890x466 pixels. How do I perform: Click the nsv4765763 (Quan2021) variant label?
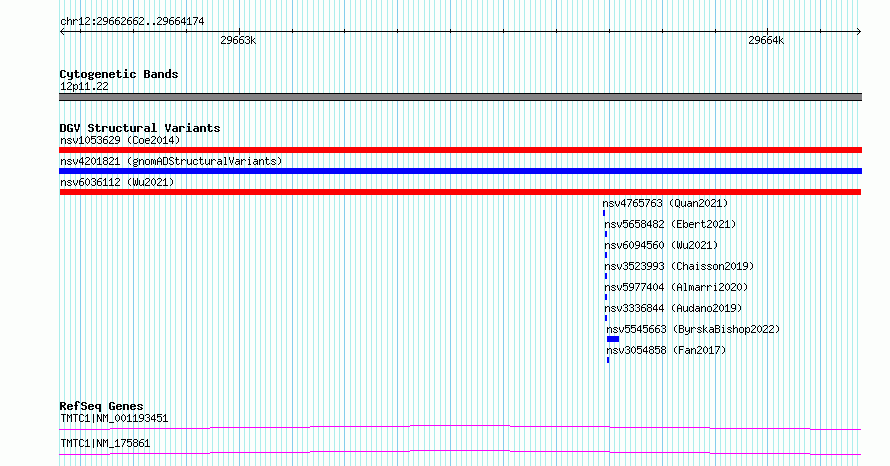point(665,203)
